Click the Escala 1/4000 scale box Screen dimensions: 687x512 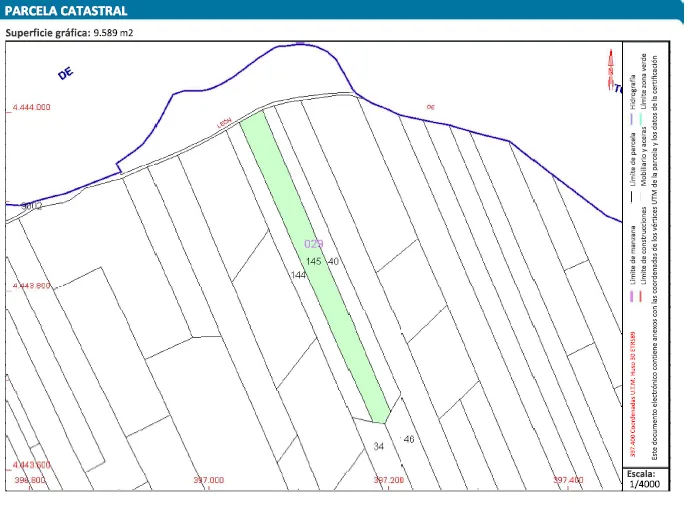[x=641, y=479]
